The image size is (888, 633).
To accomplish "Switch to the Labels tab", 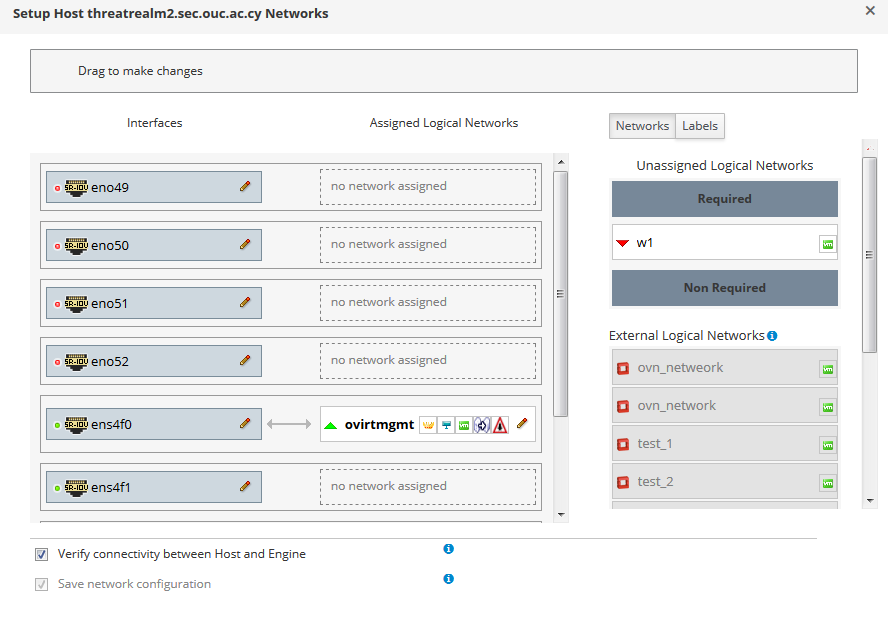I will click(700, 126).
